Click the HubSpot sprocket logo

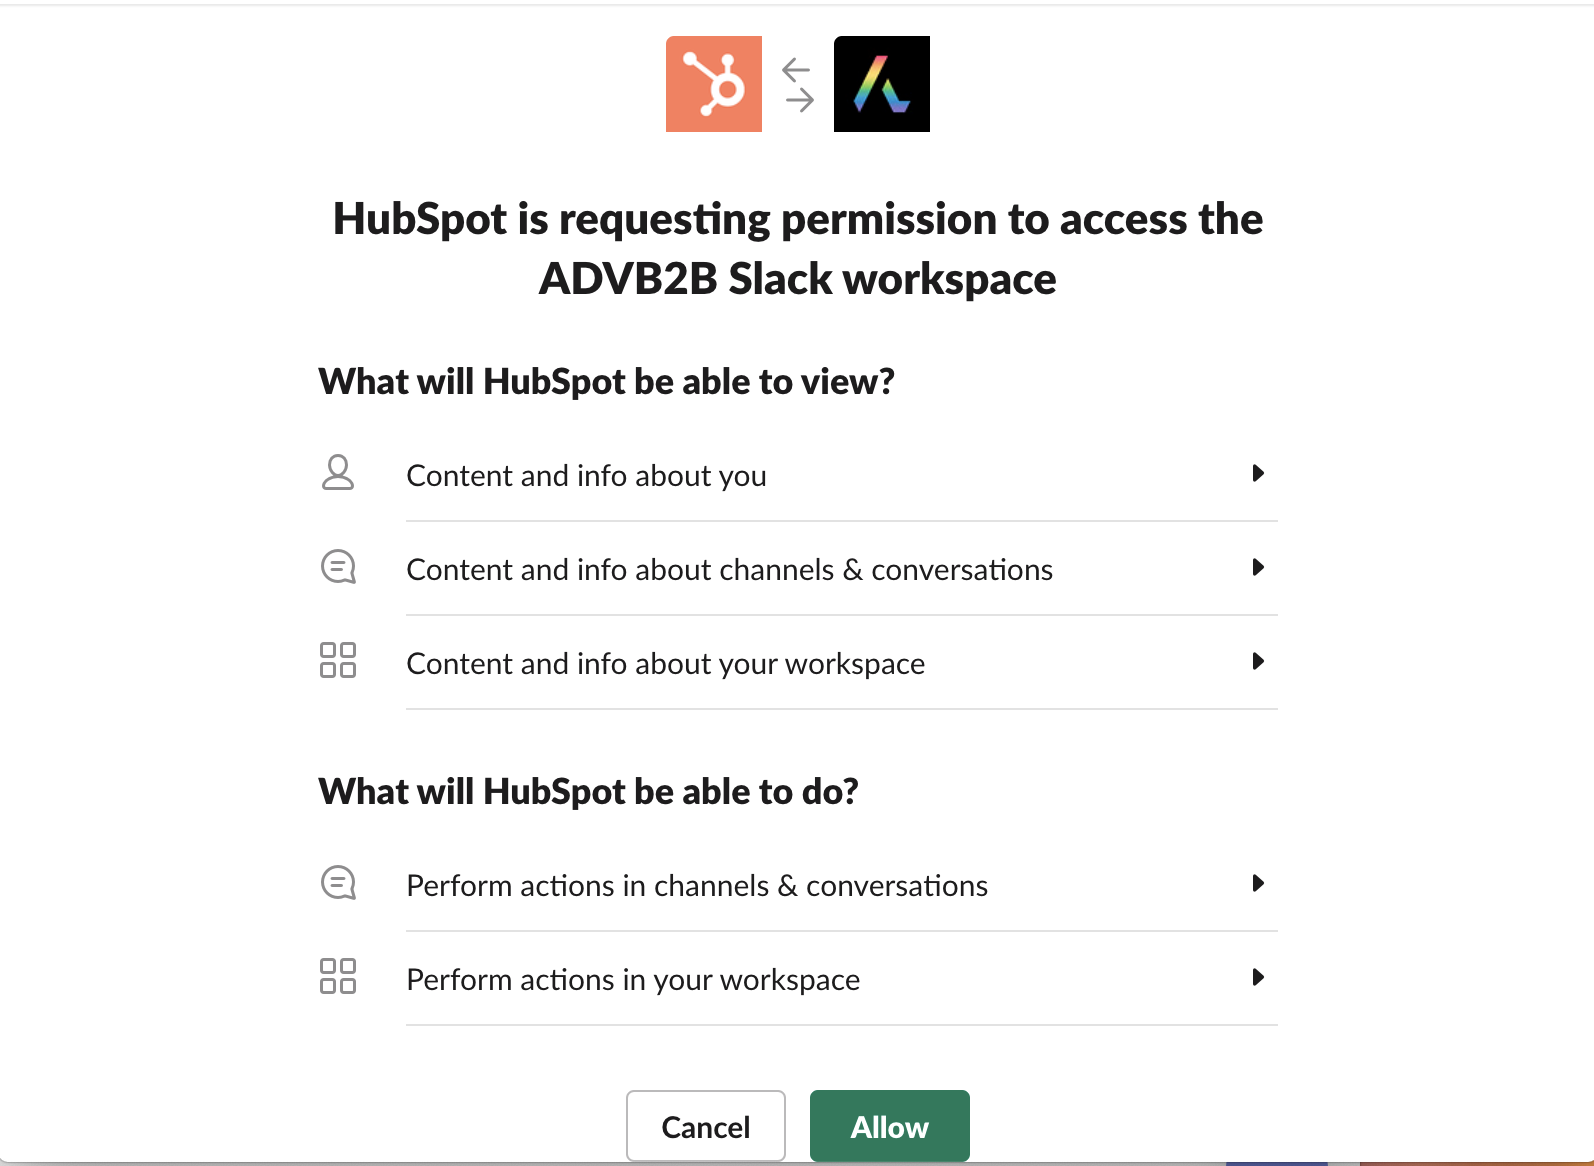[x=713, y=84]
